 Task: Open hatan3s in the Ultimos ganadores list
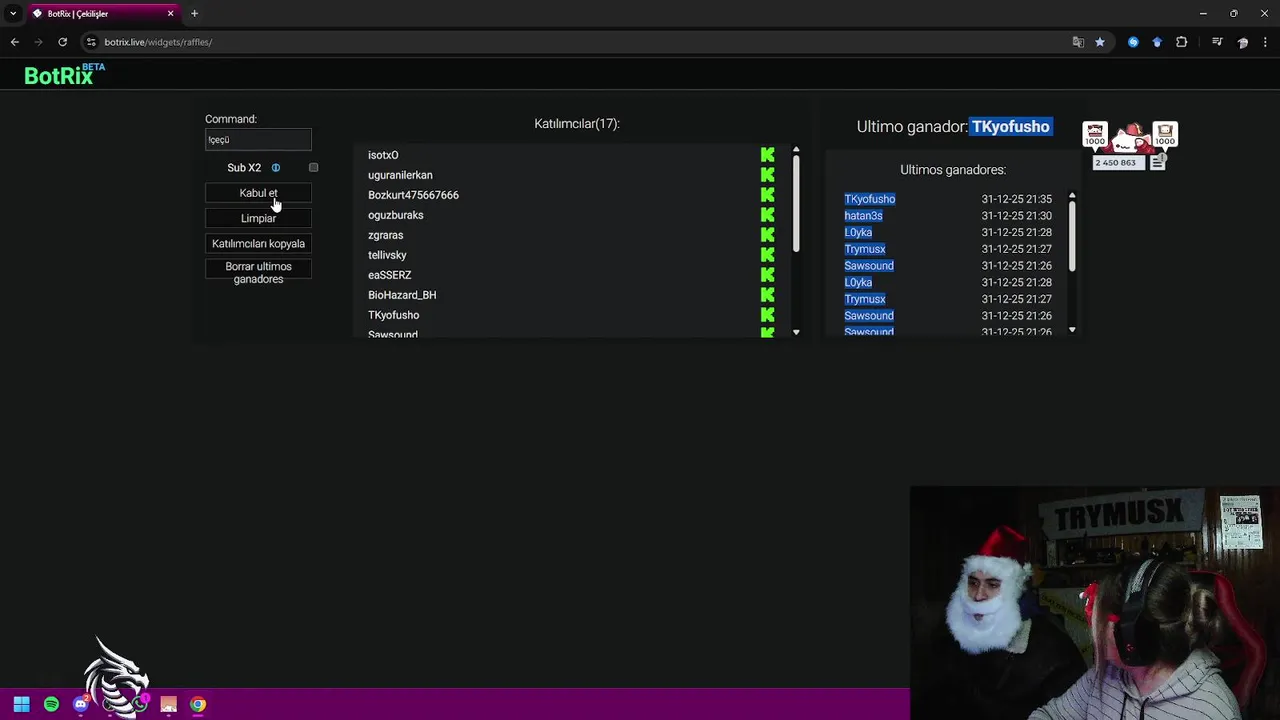click(863, 216)
